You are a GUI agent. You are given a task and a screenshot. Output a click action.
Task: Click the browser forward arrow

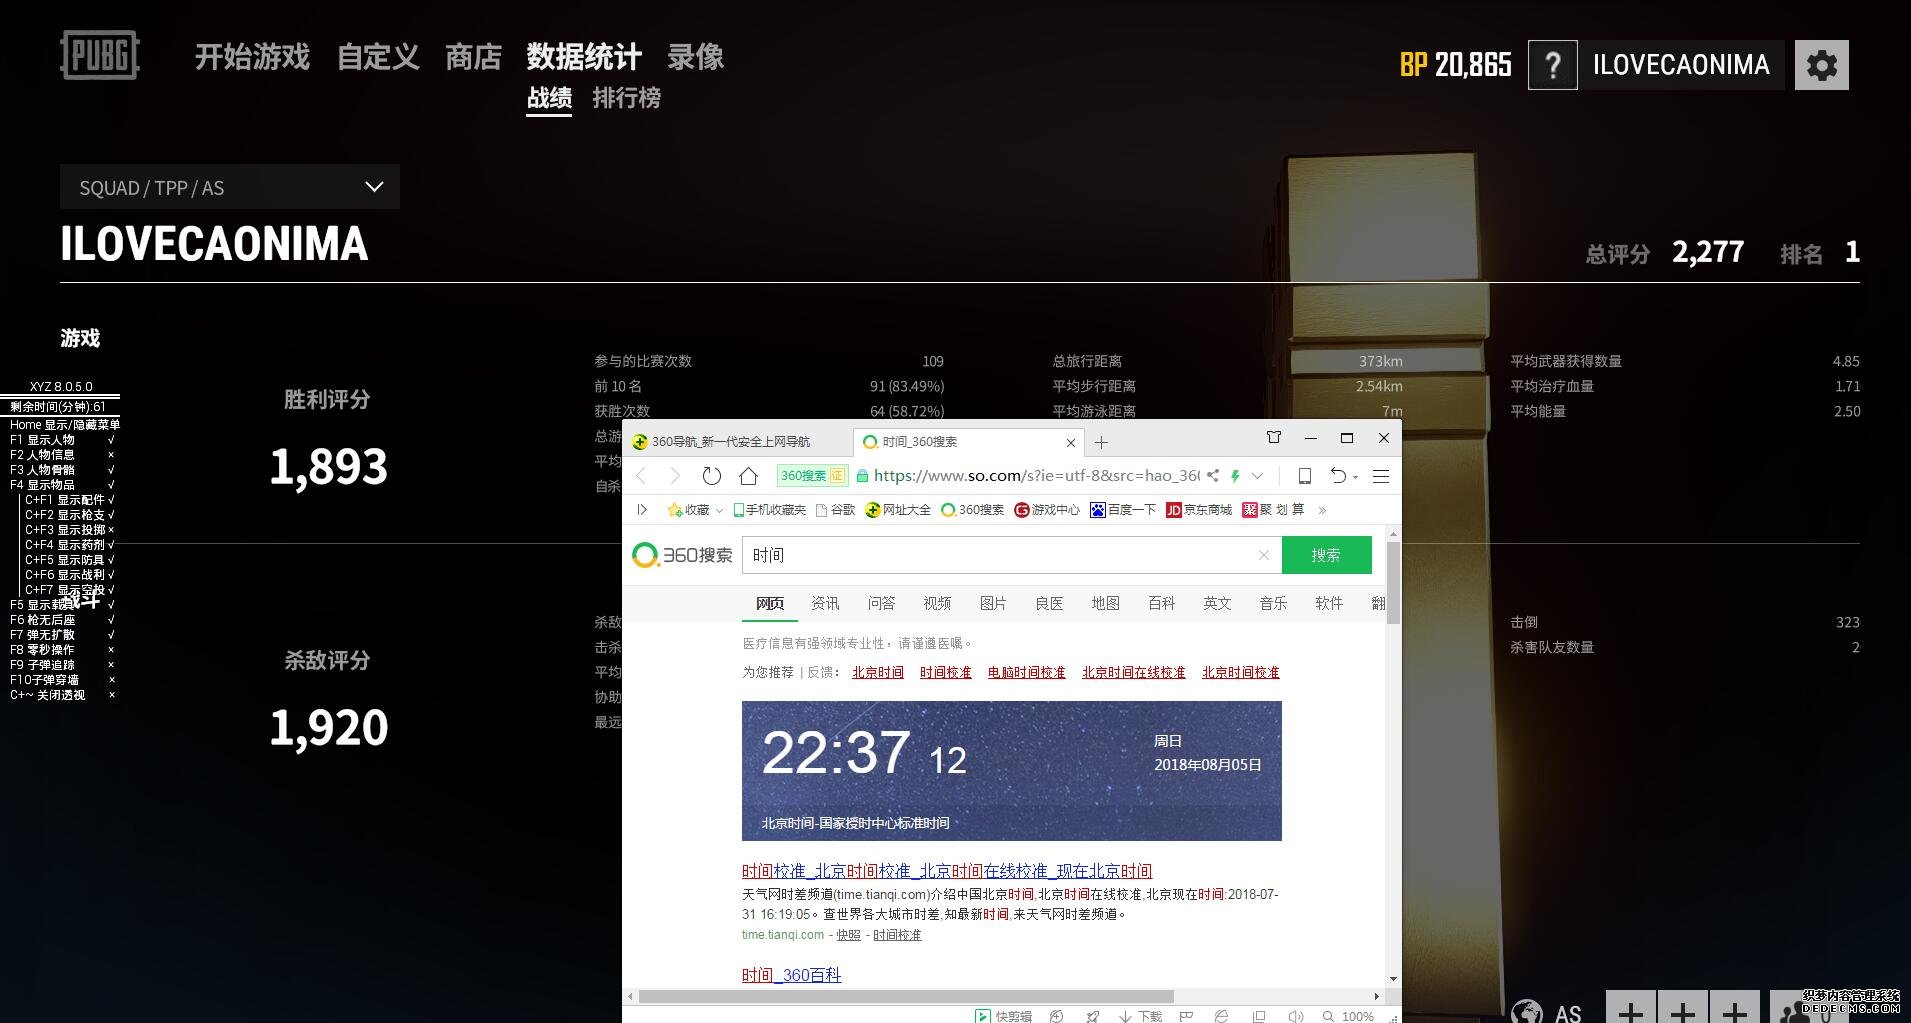(675, 476)
